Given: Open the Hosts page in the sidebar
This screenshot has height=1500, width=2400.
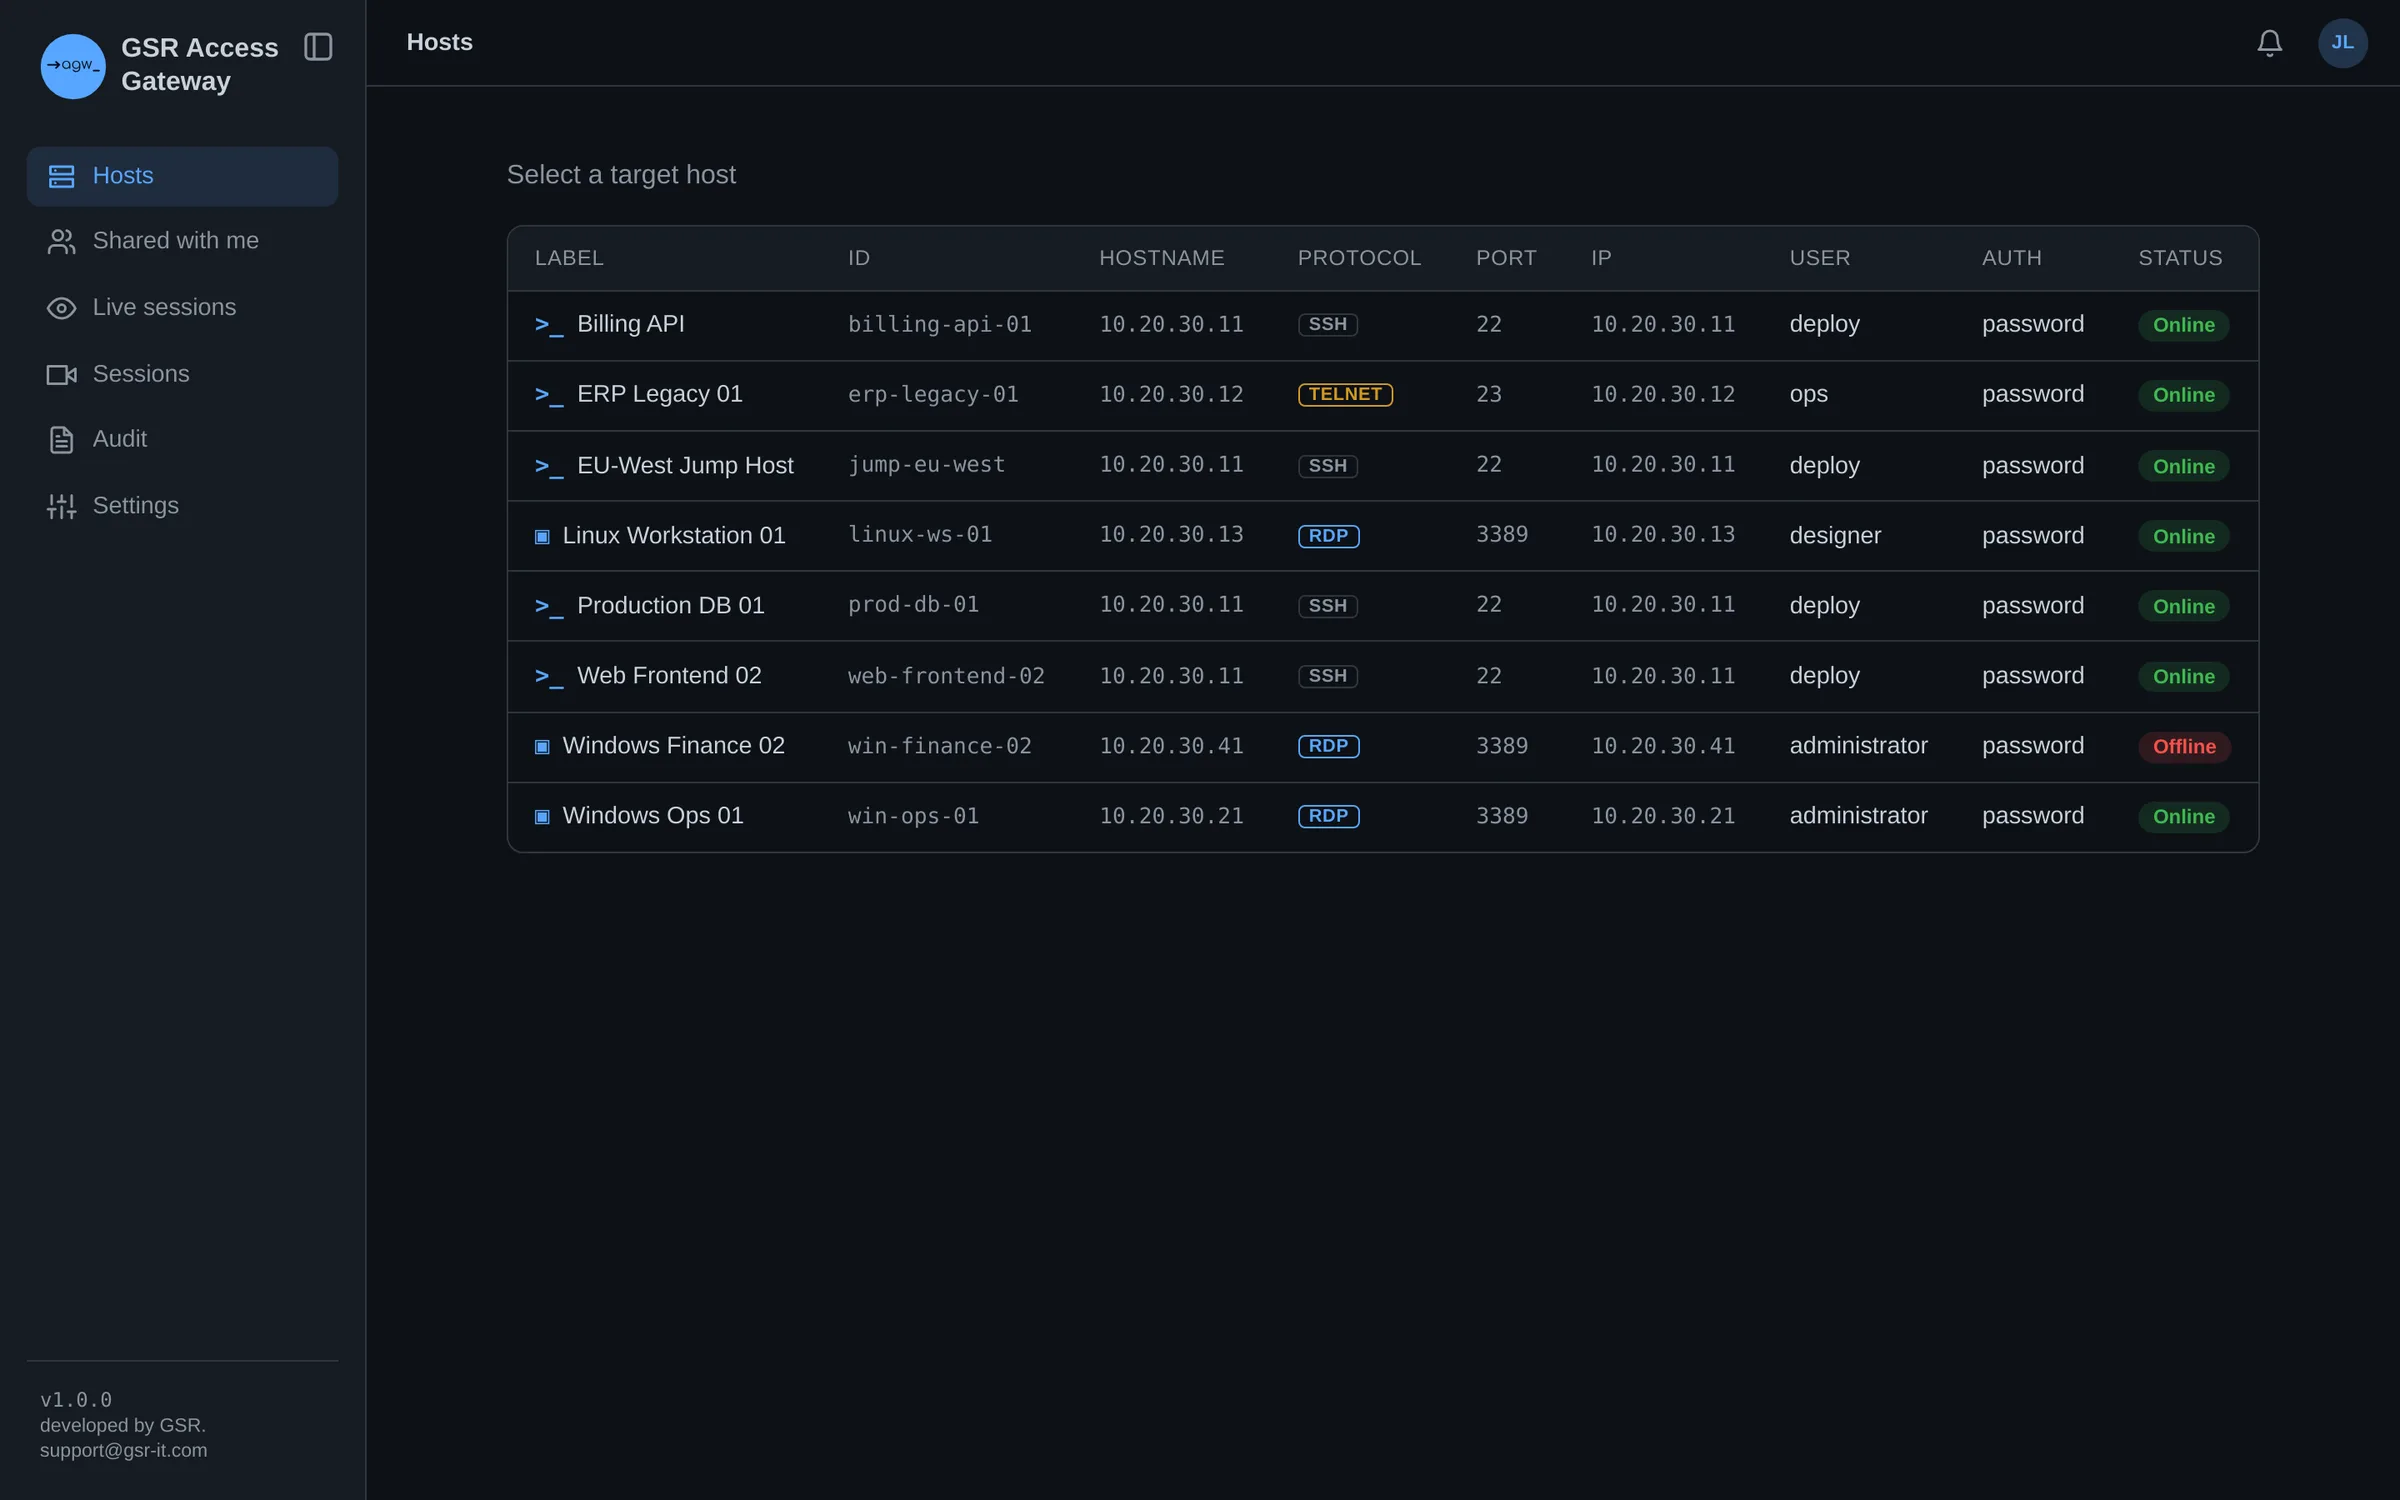Looking at the screenshot, I should (x=182, y=176).
